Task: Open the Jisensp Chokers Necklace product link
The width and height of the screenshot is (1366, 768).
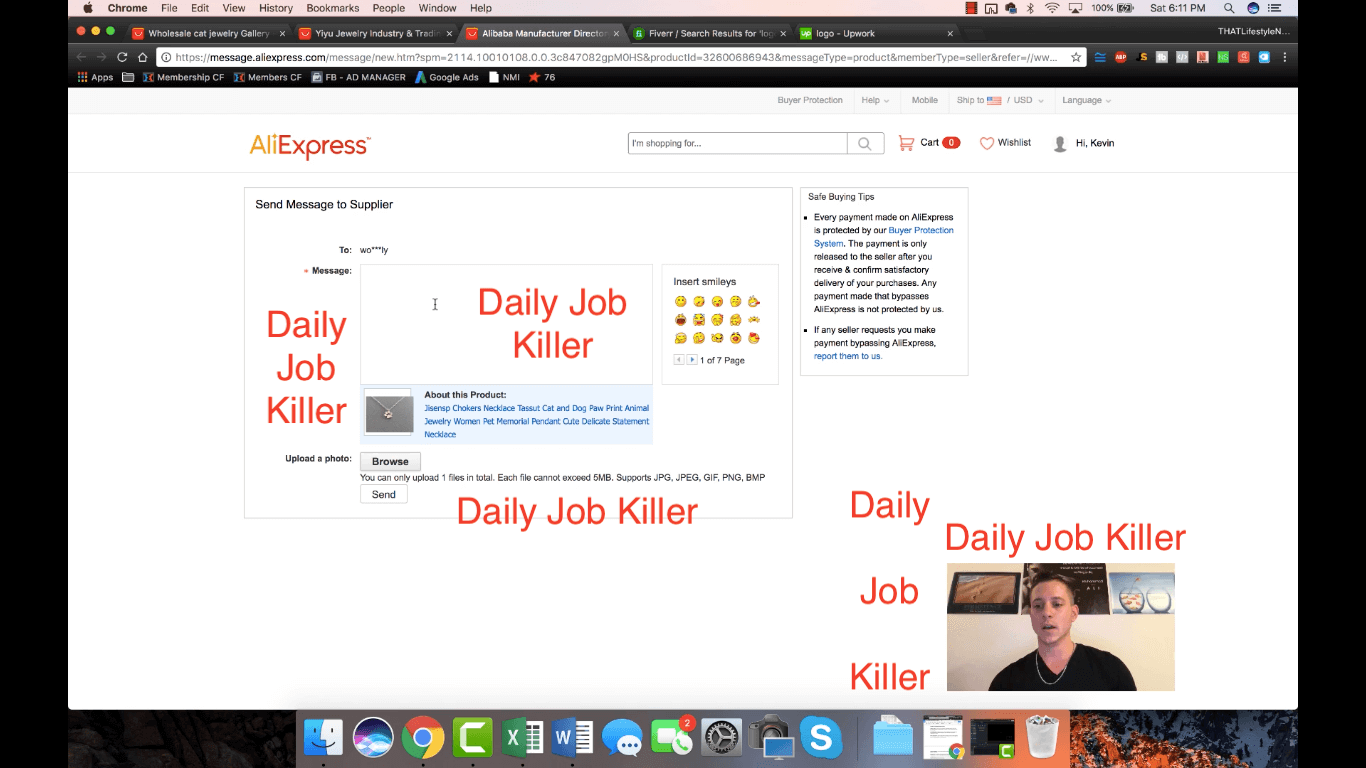Action: click(537, 421)
